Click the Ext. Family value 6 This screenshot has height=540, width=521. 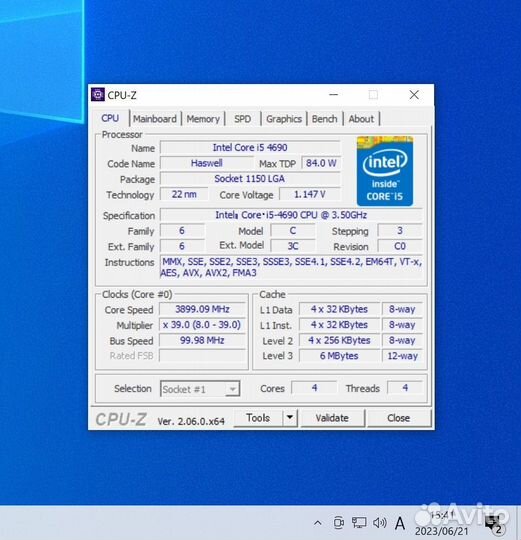point(182,246)
